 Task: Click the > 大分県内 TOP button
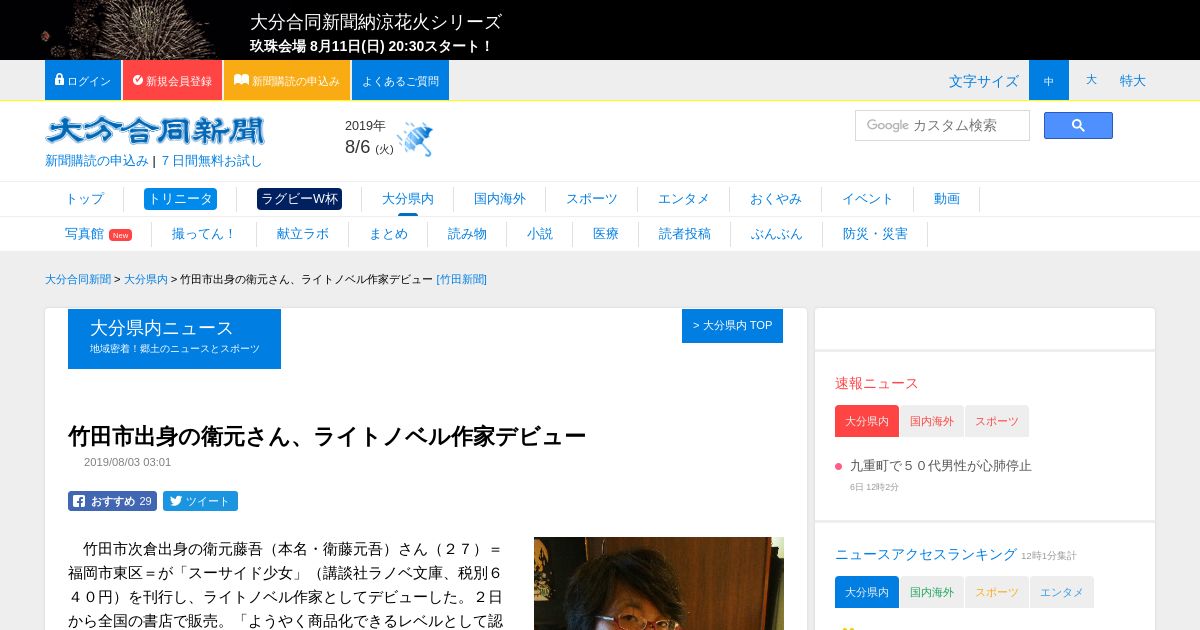pyautogui.click(x=732, y=326)
